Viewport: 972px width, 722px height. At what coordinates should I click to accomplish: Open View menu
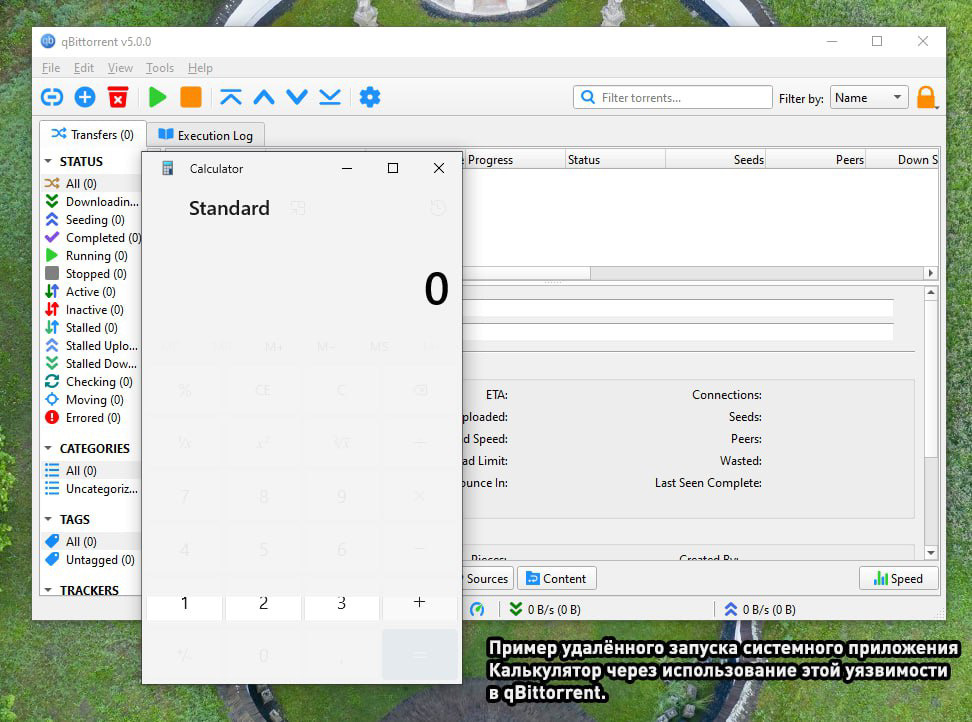[x=120, y=68]
